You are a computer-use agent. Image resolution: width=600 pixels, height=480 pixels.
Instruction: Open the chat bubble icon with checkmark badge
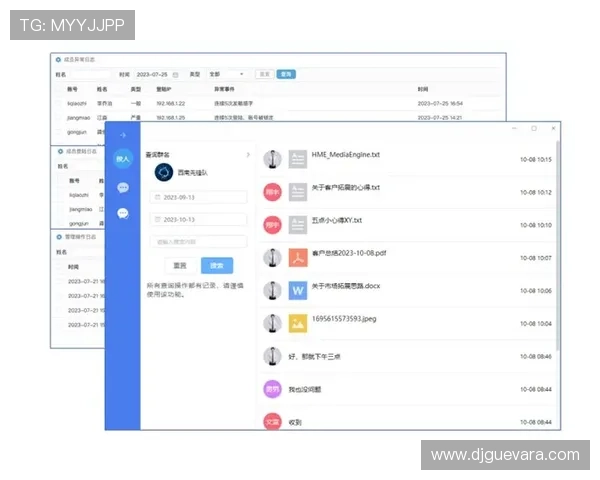123,213
